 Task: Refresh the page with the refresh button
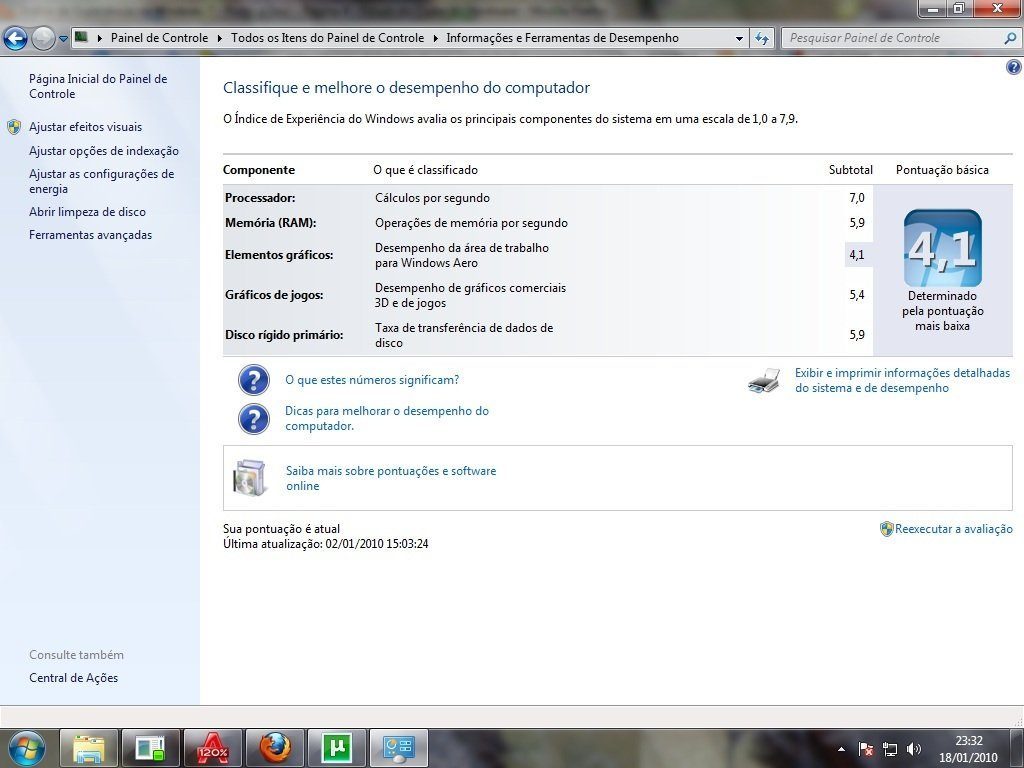coord(762,39)
